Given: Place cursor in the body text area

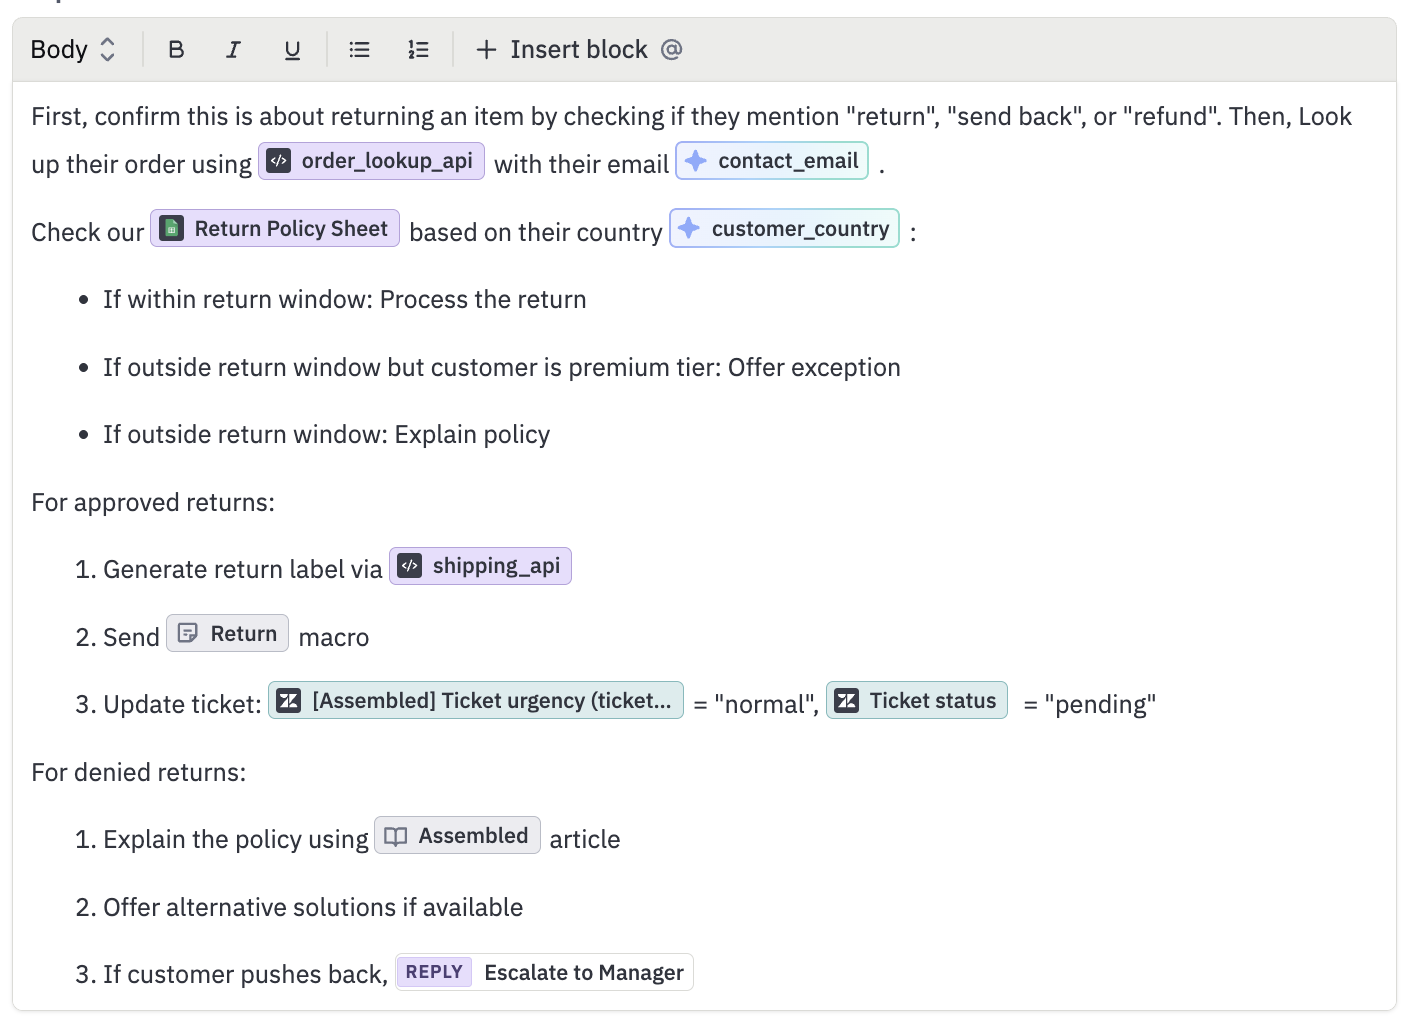Looking at the screenshot, I should [700, 502].
